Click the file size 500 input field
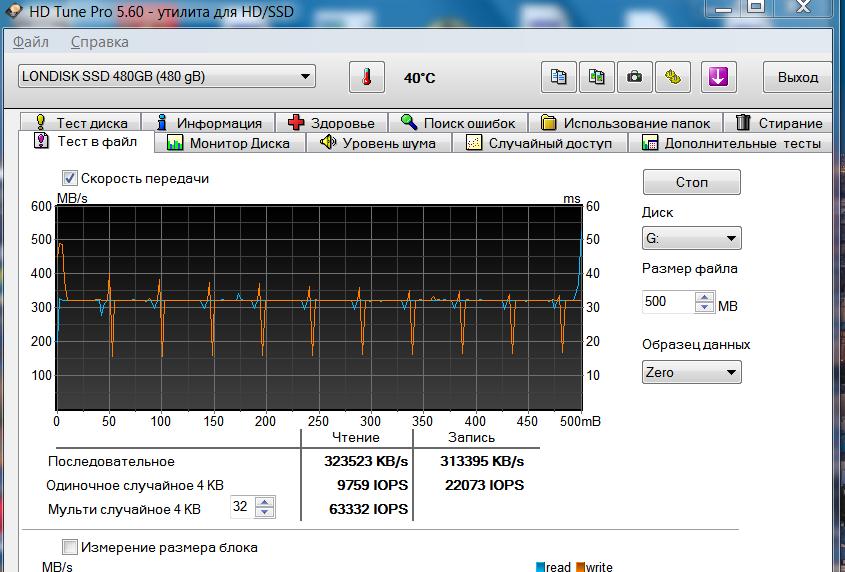 (x=668, y=302)
